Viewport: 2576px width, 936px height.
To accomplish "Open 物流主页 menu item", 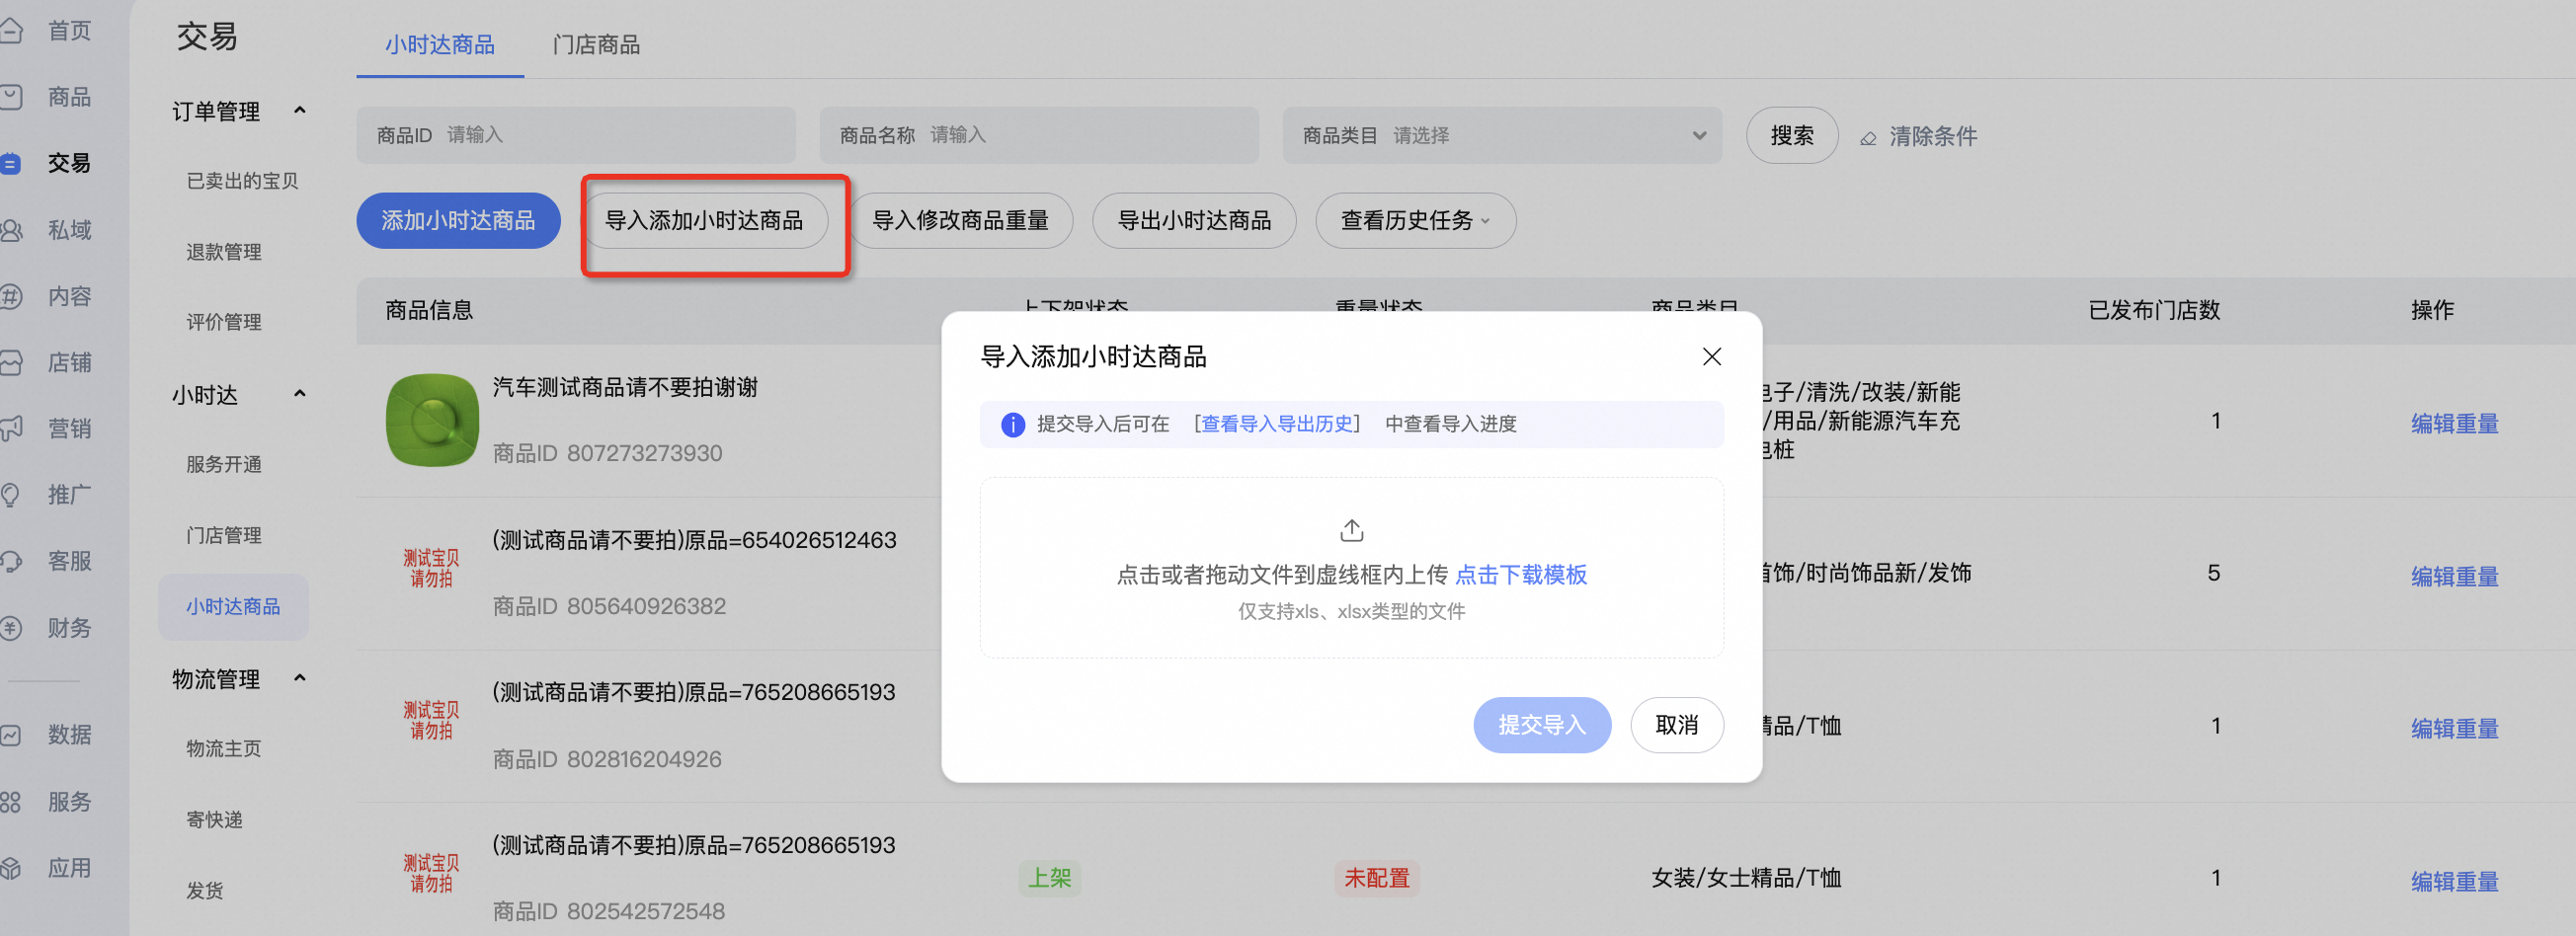I will pos(224,748).
